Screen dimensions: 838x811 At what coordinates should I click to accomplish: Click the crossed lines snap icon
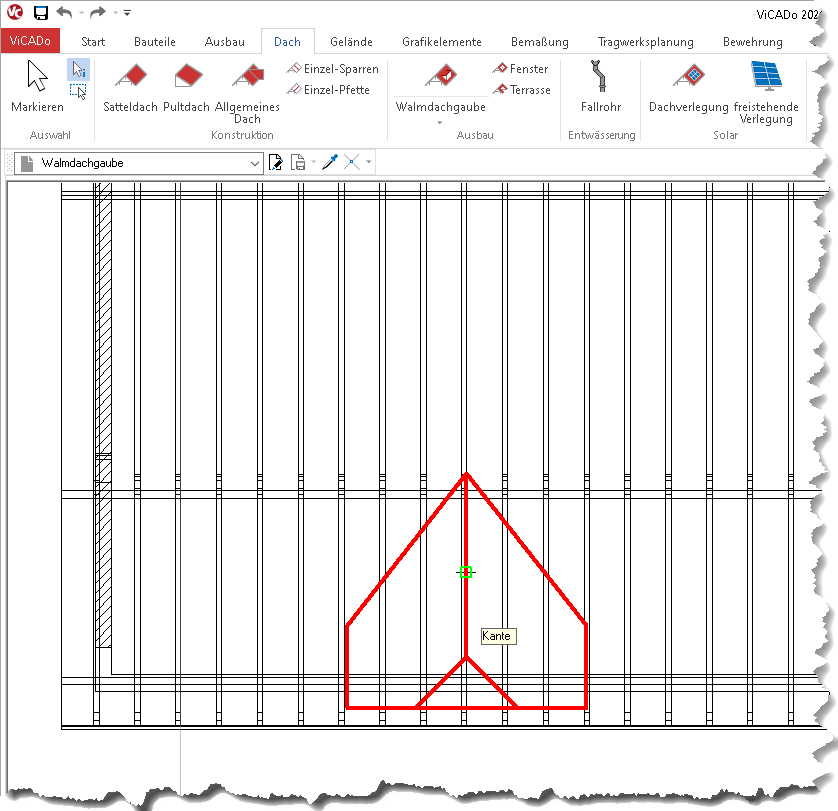point(352,162)
